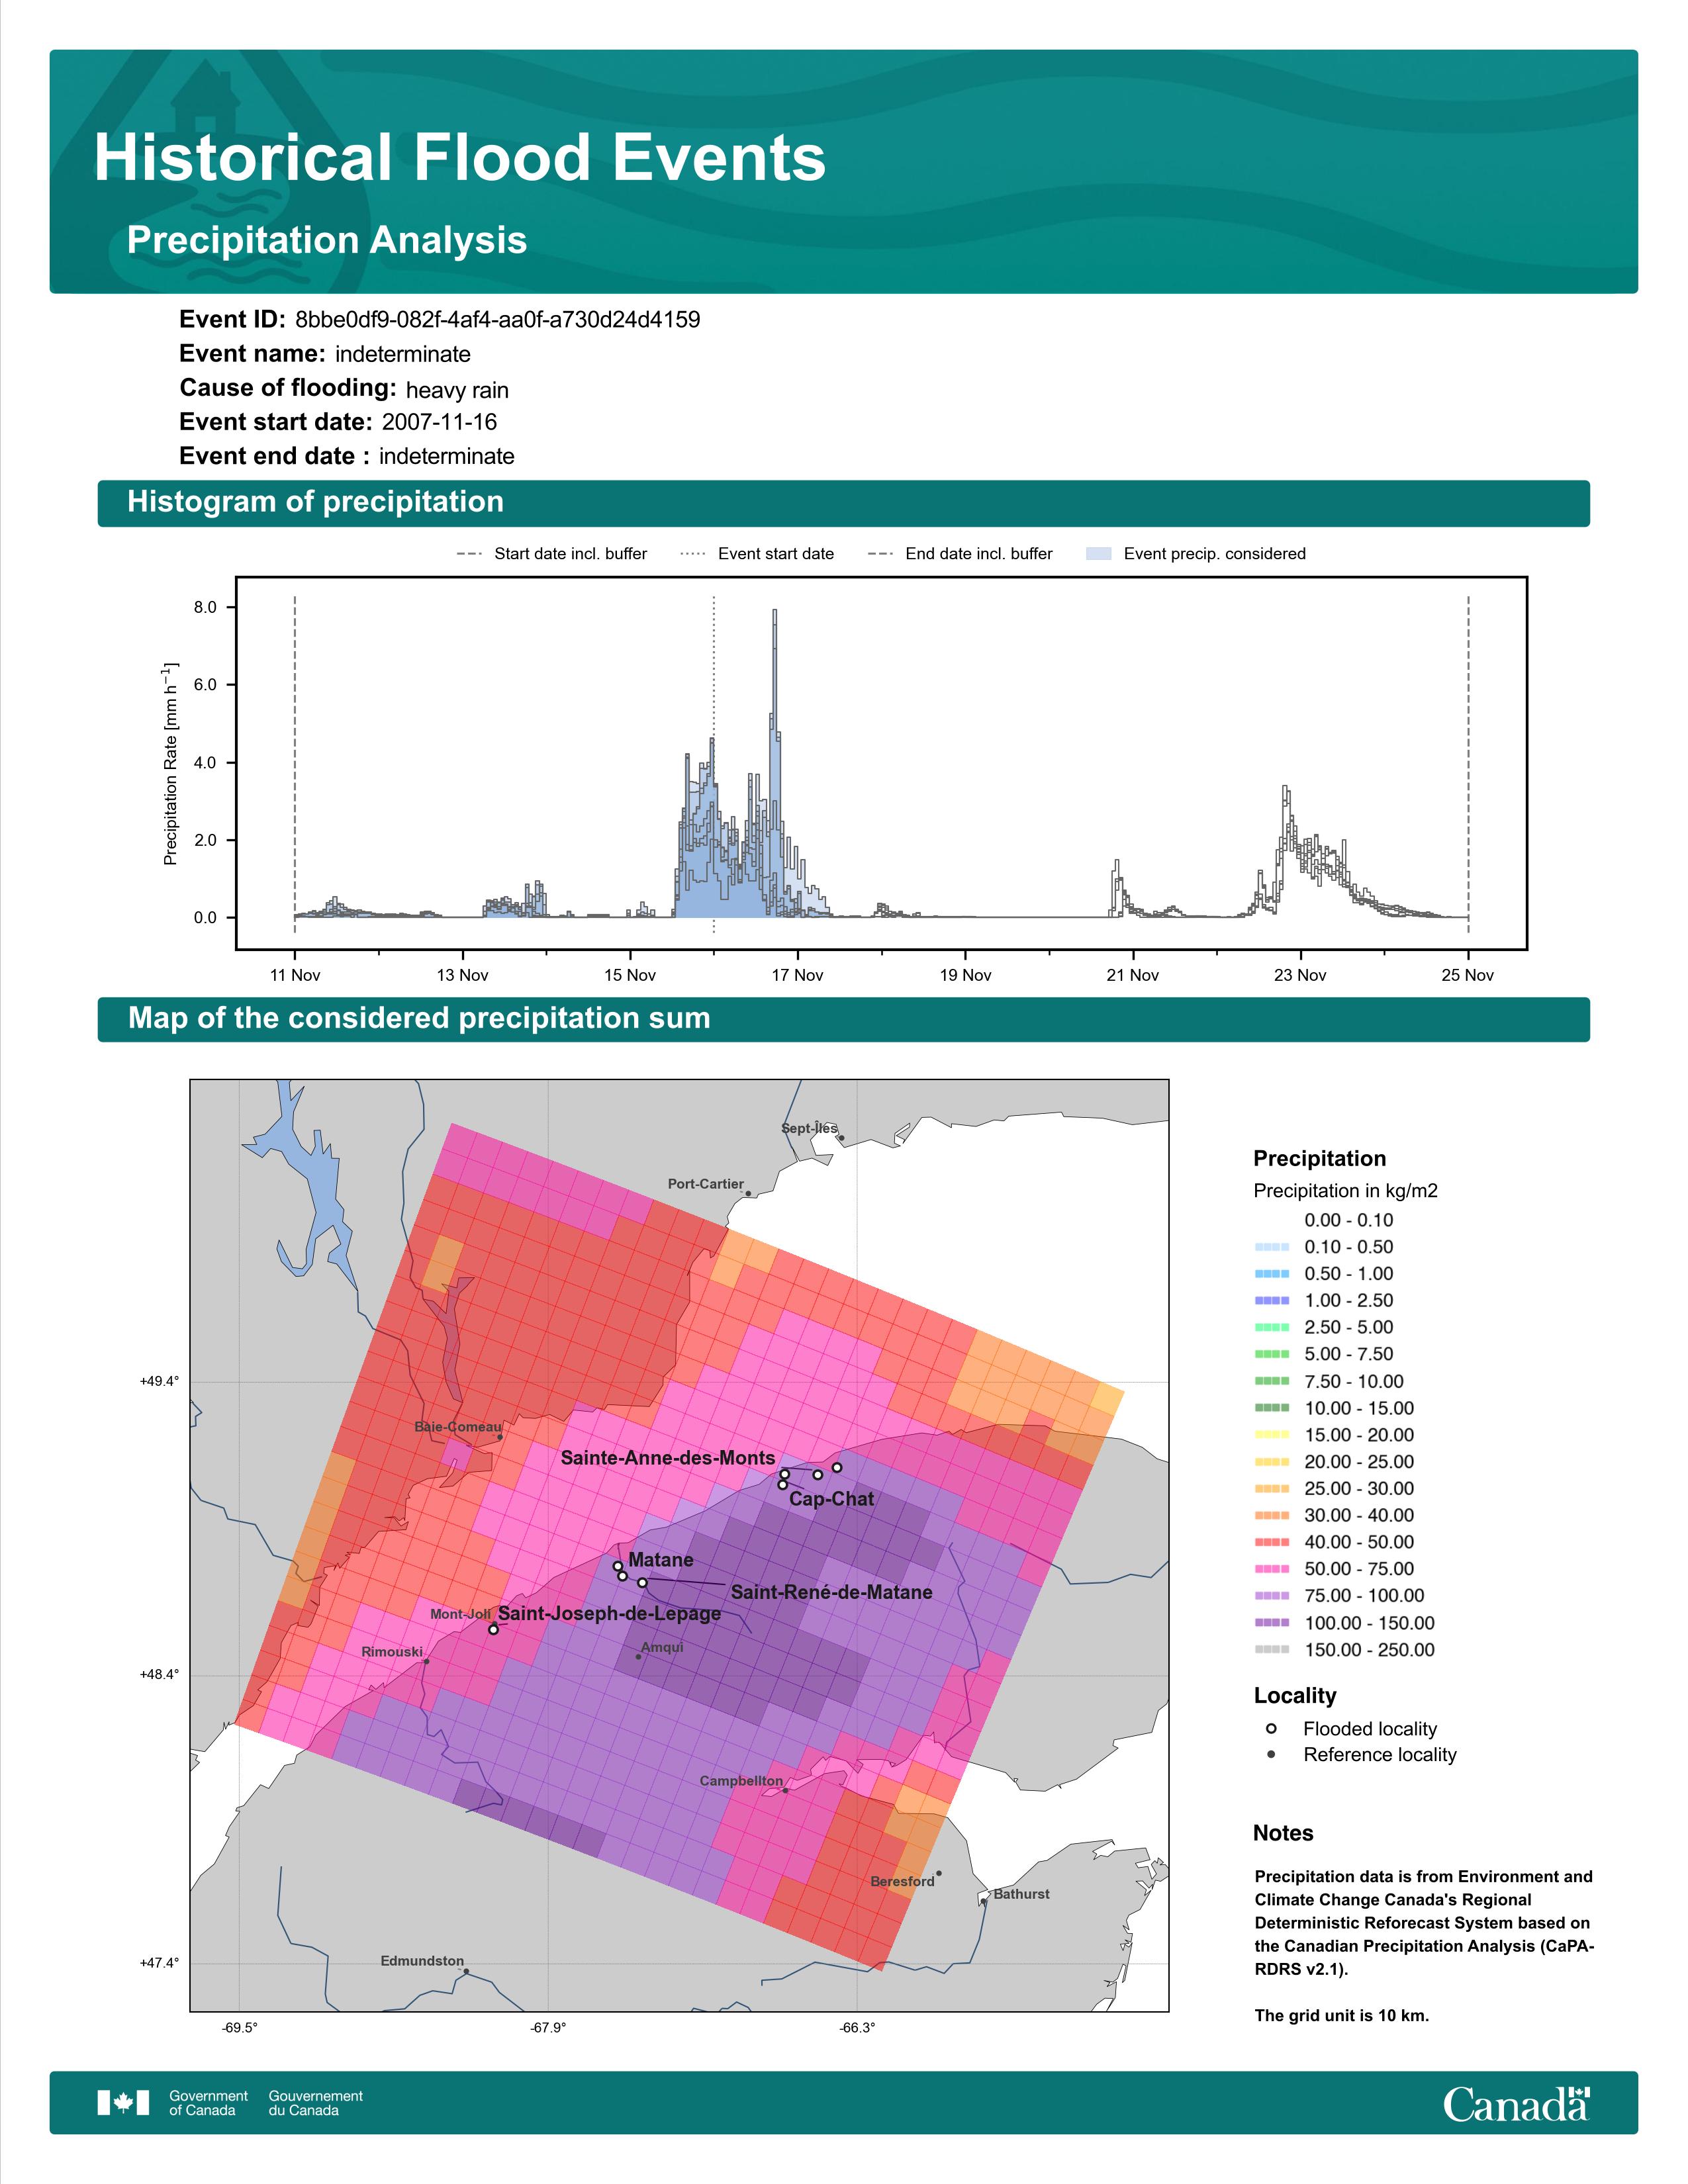
Task: Click the Cap-Chat map label
Action: (832, 1499)
